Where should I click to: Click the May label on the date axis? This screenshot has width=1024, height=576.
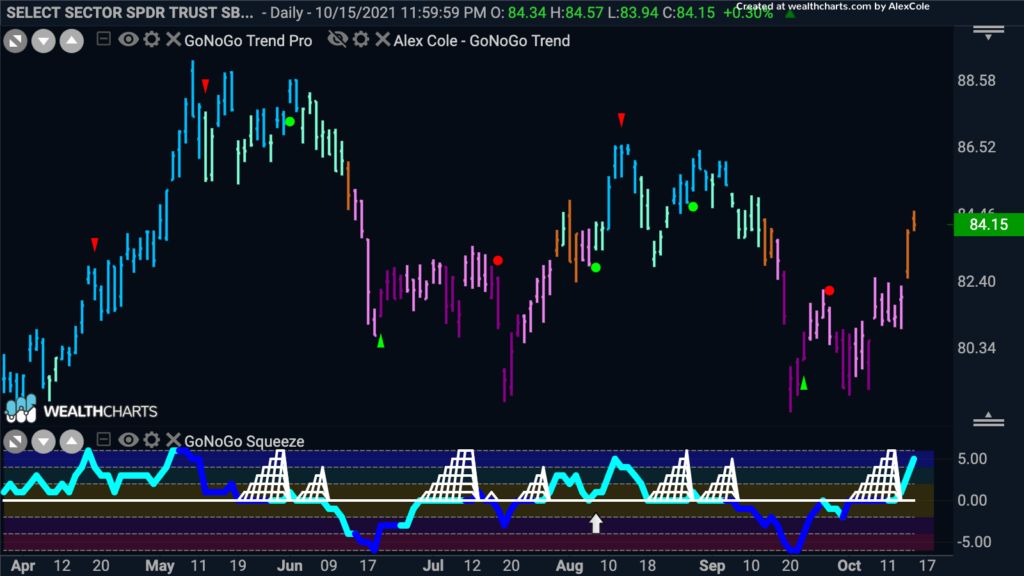click(160, 566)
